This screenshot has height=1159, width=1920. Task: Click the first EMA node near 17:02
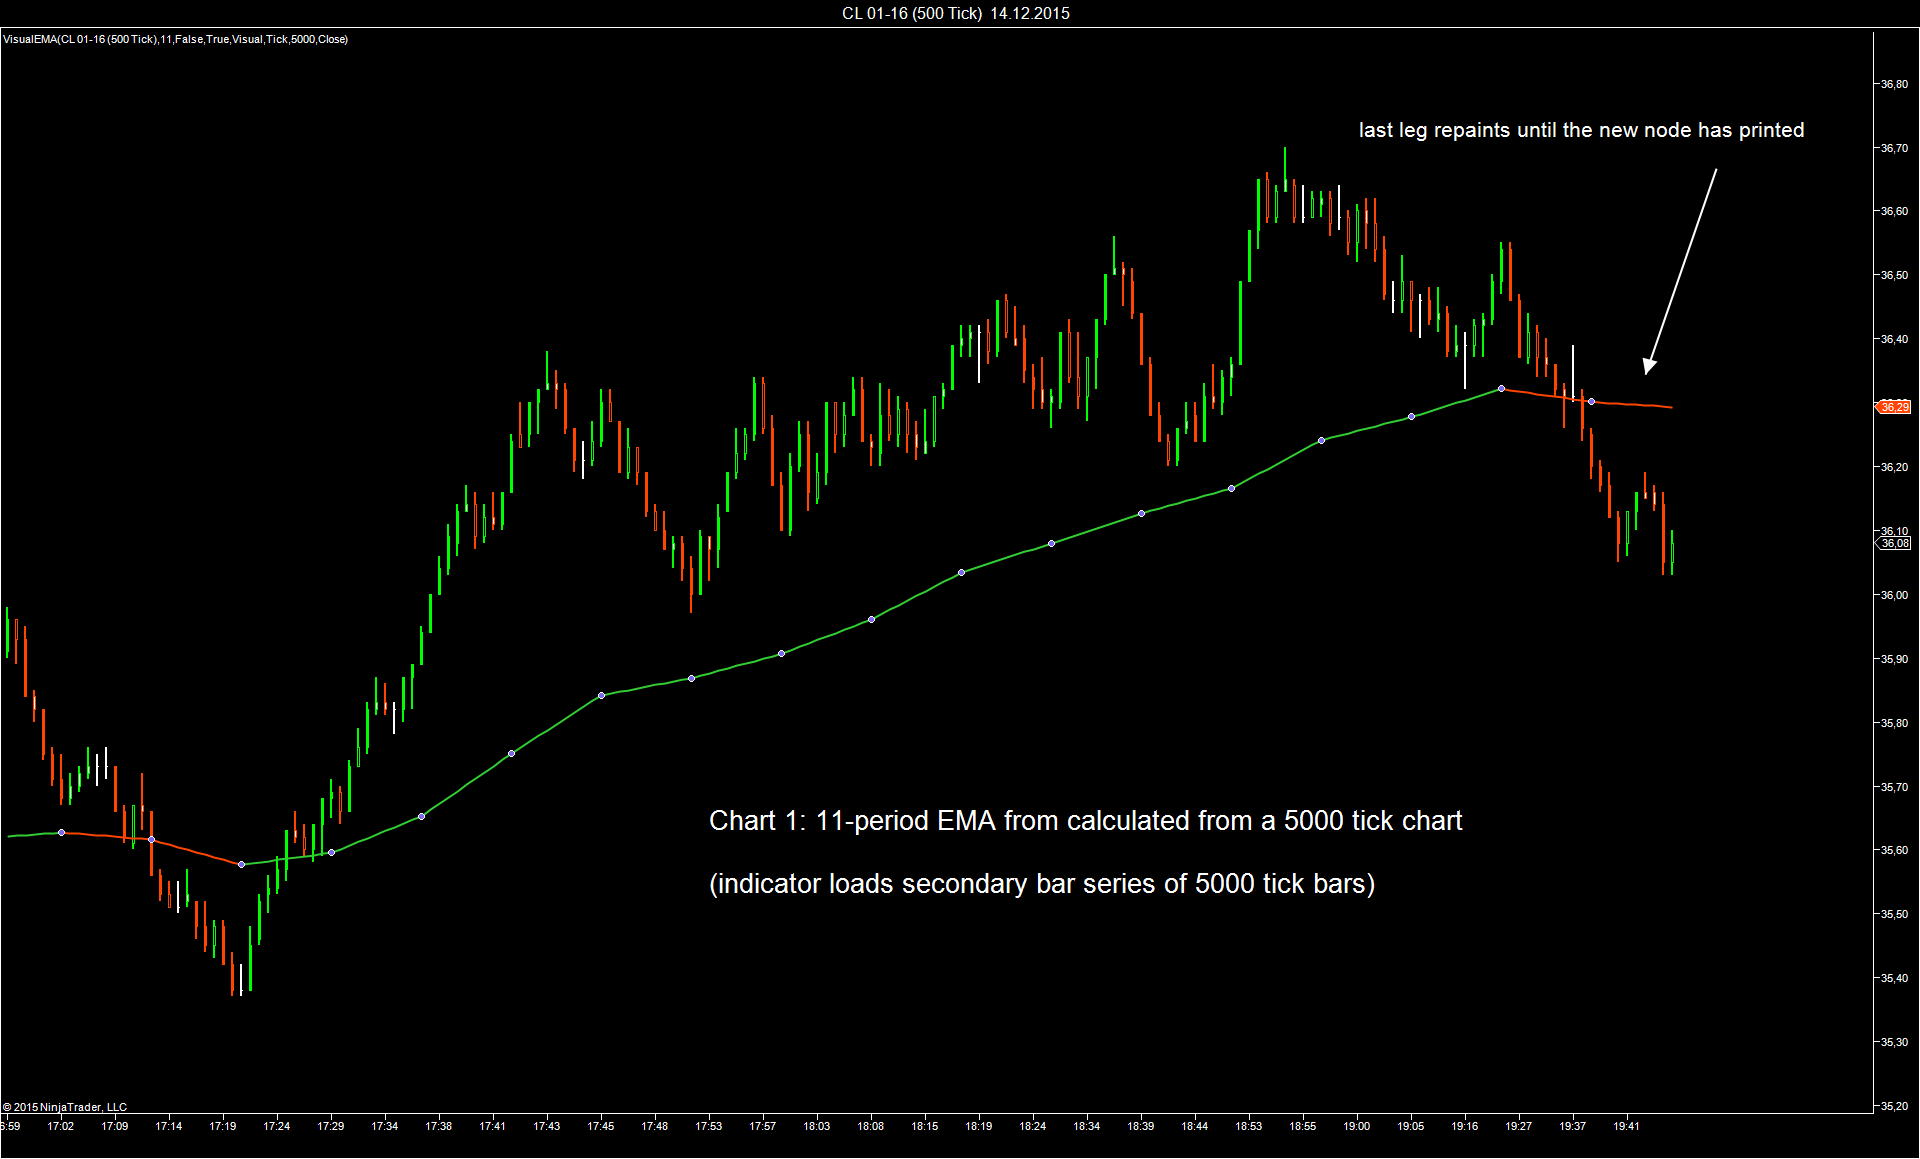[x=61, y=832]
